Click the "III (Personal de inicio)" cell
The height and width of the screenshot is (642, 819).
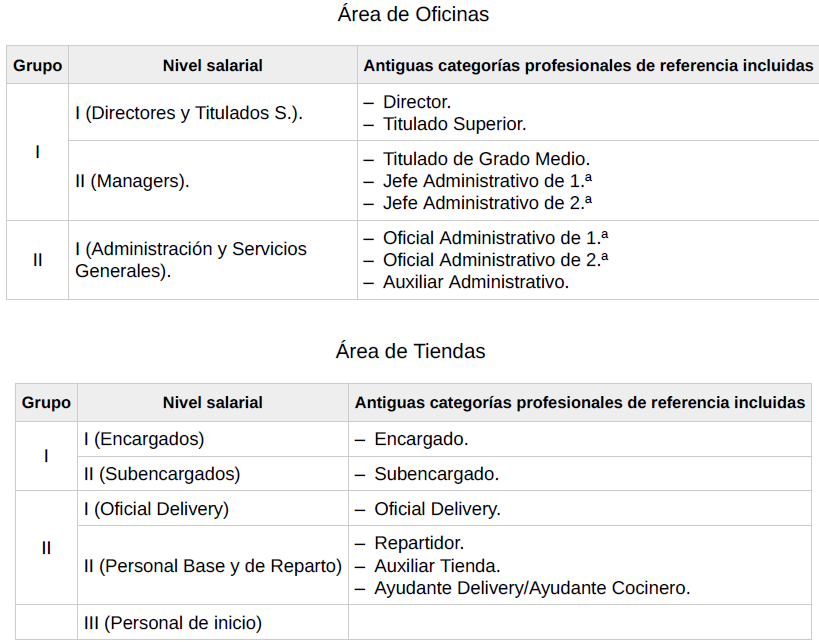pos(172,623)
